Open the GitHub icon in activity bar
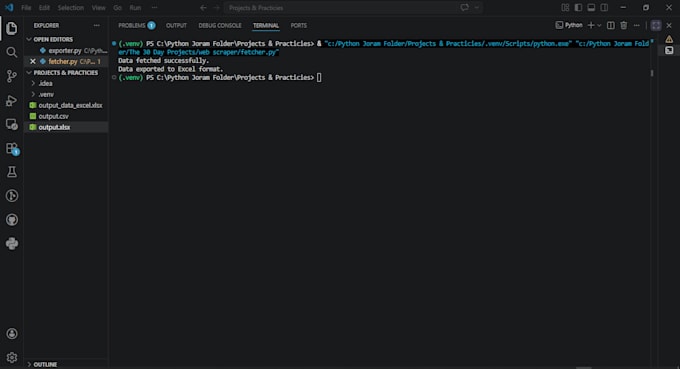Image resolution: width=680 pixels, height=369 pixels. pyautogui.click(x=12, y=220)
